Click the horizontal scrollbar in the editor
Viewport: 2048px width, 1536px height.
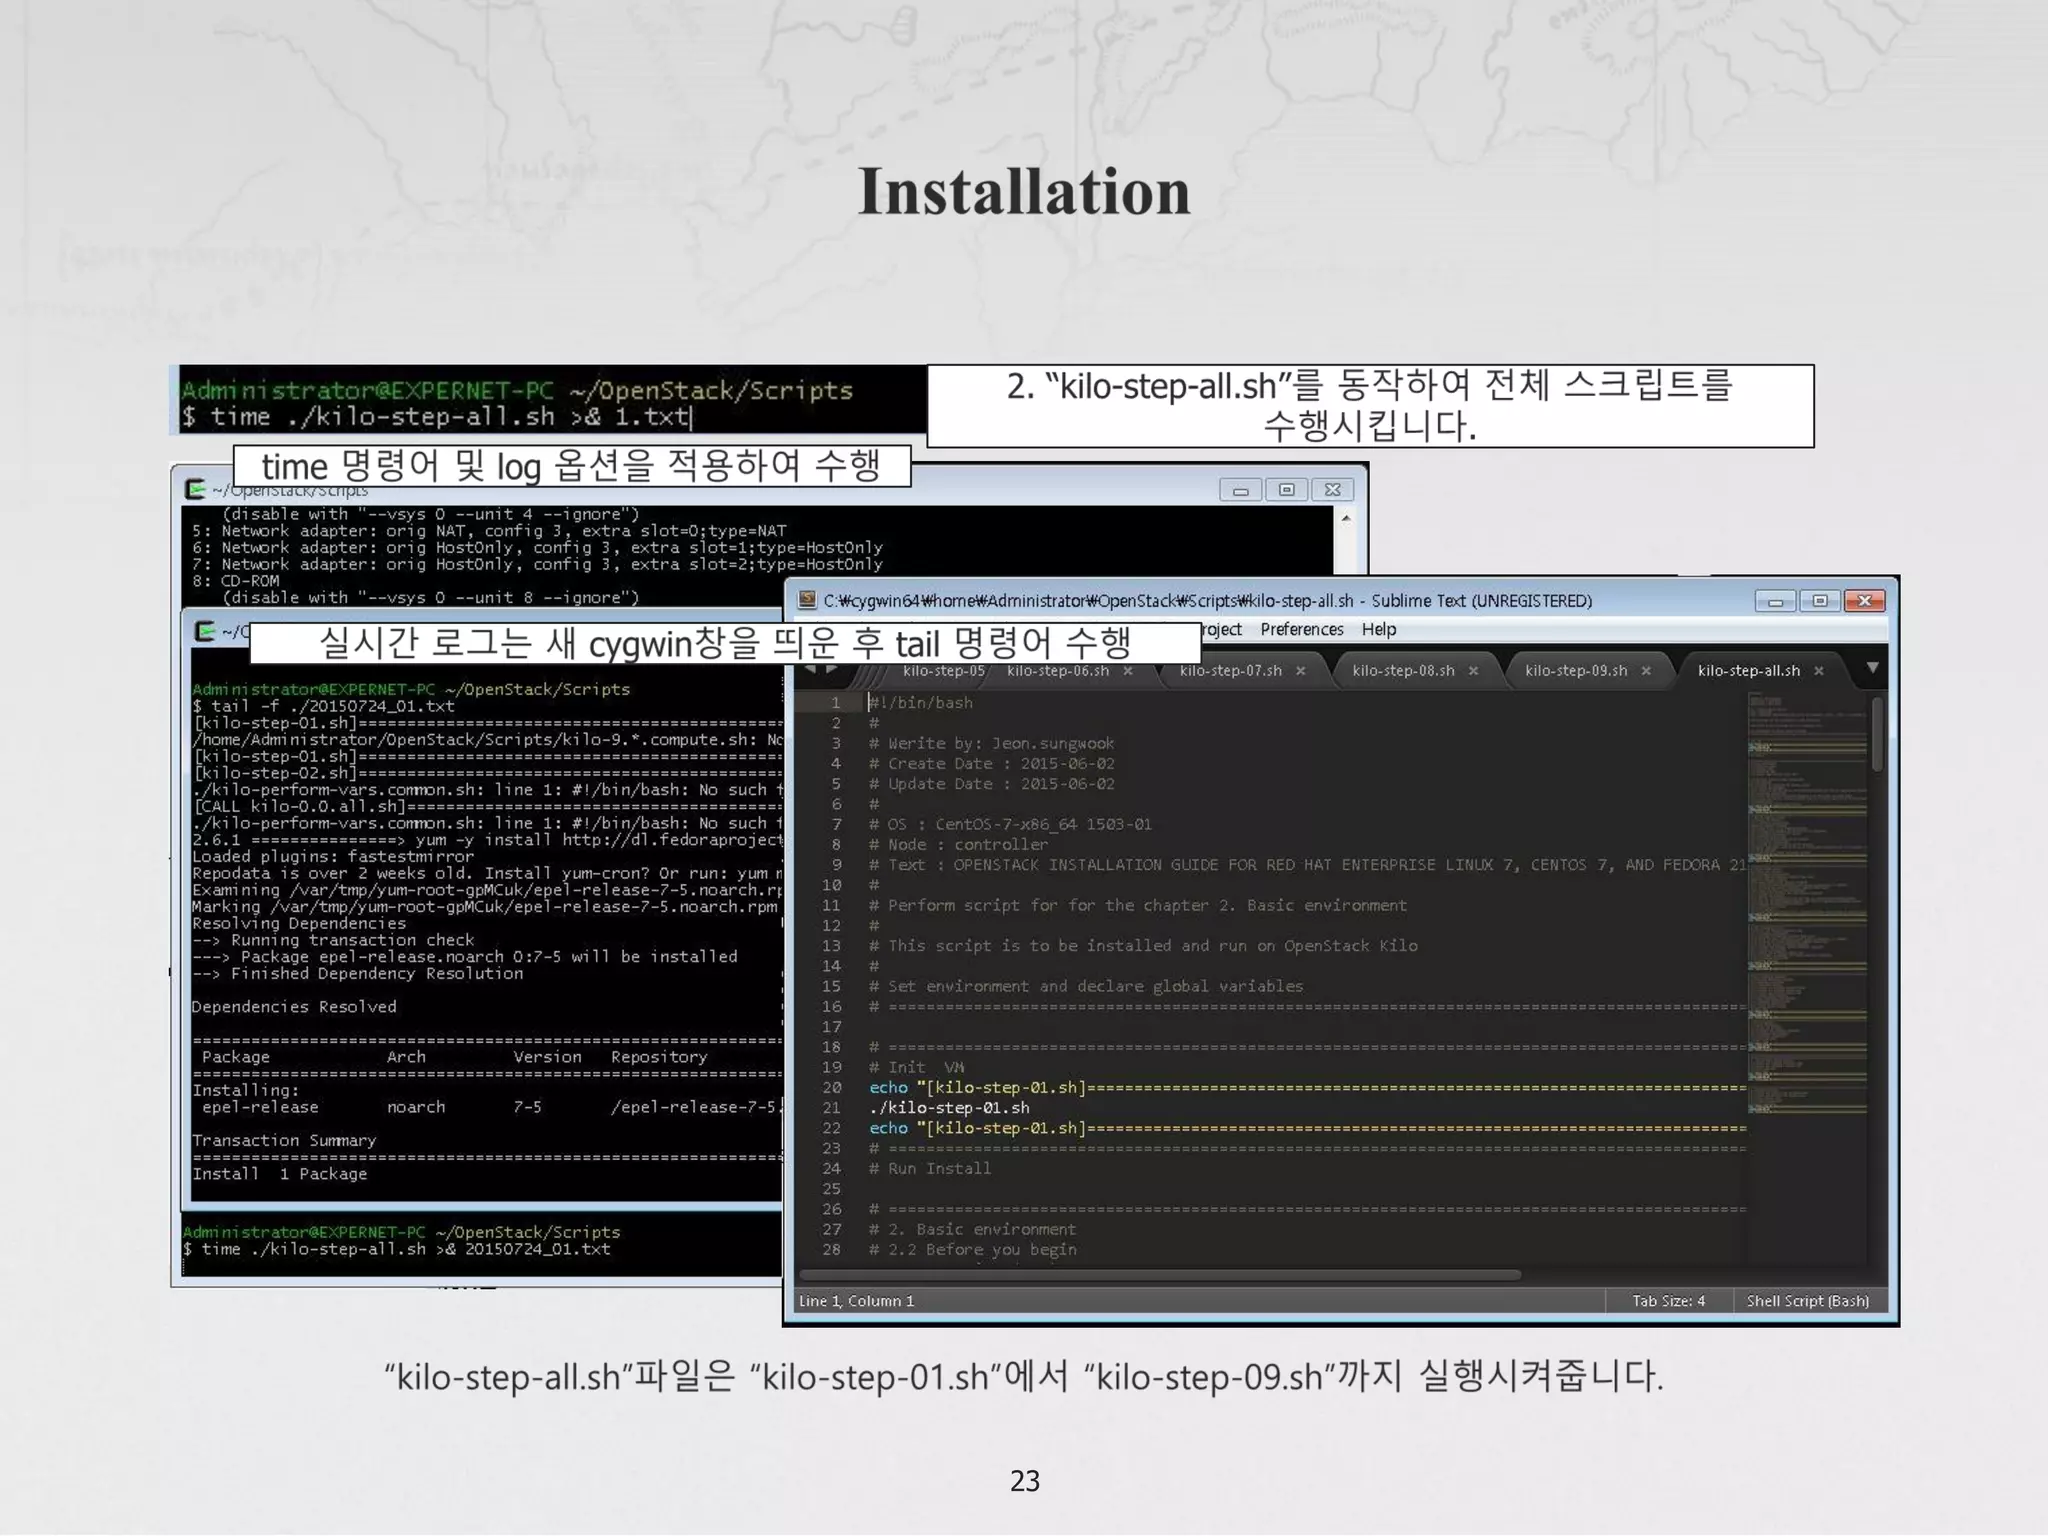[x=1160, y=1275]
